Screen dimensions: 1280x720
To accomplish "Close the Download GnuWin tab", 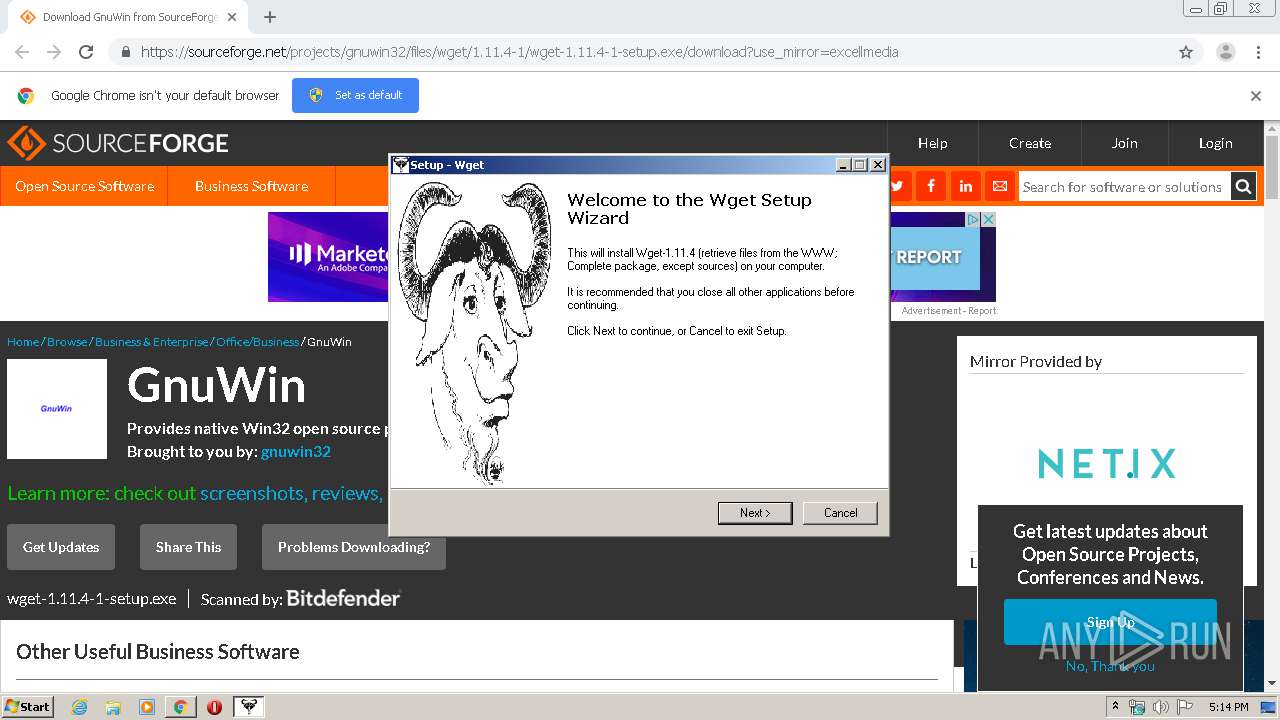I will (232, 17).
